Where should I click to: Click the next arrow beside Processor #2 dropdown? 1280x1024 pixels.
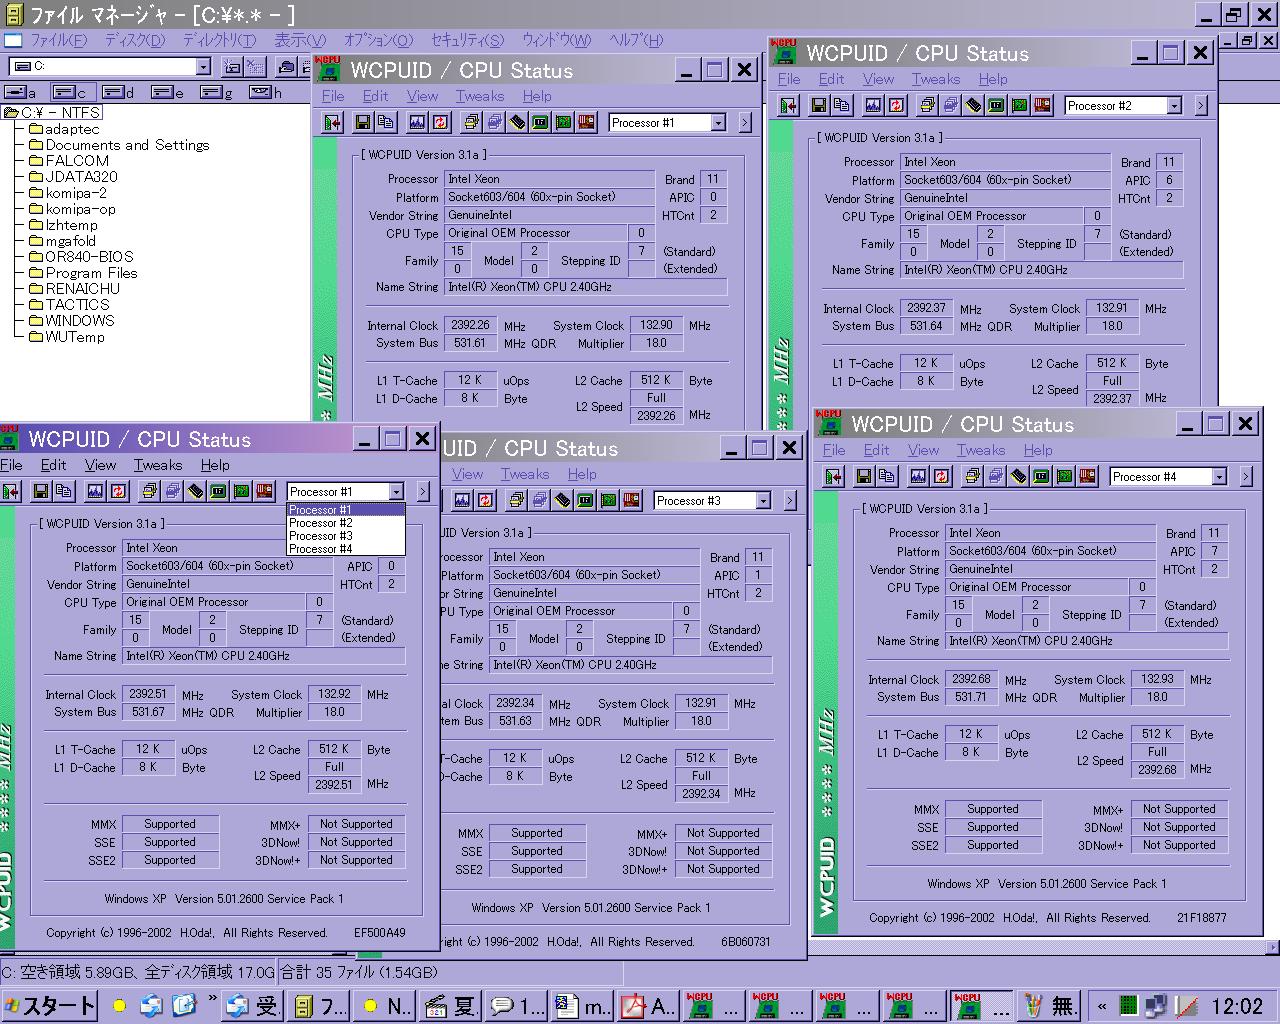tap(1201, 105)
